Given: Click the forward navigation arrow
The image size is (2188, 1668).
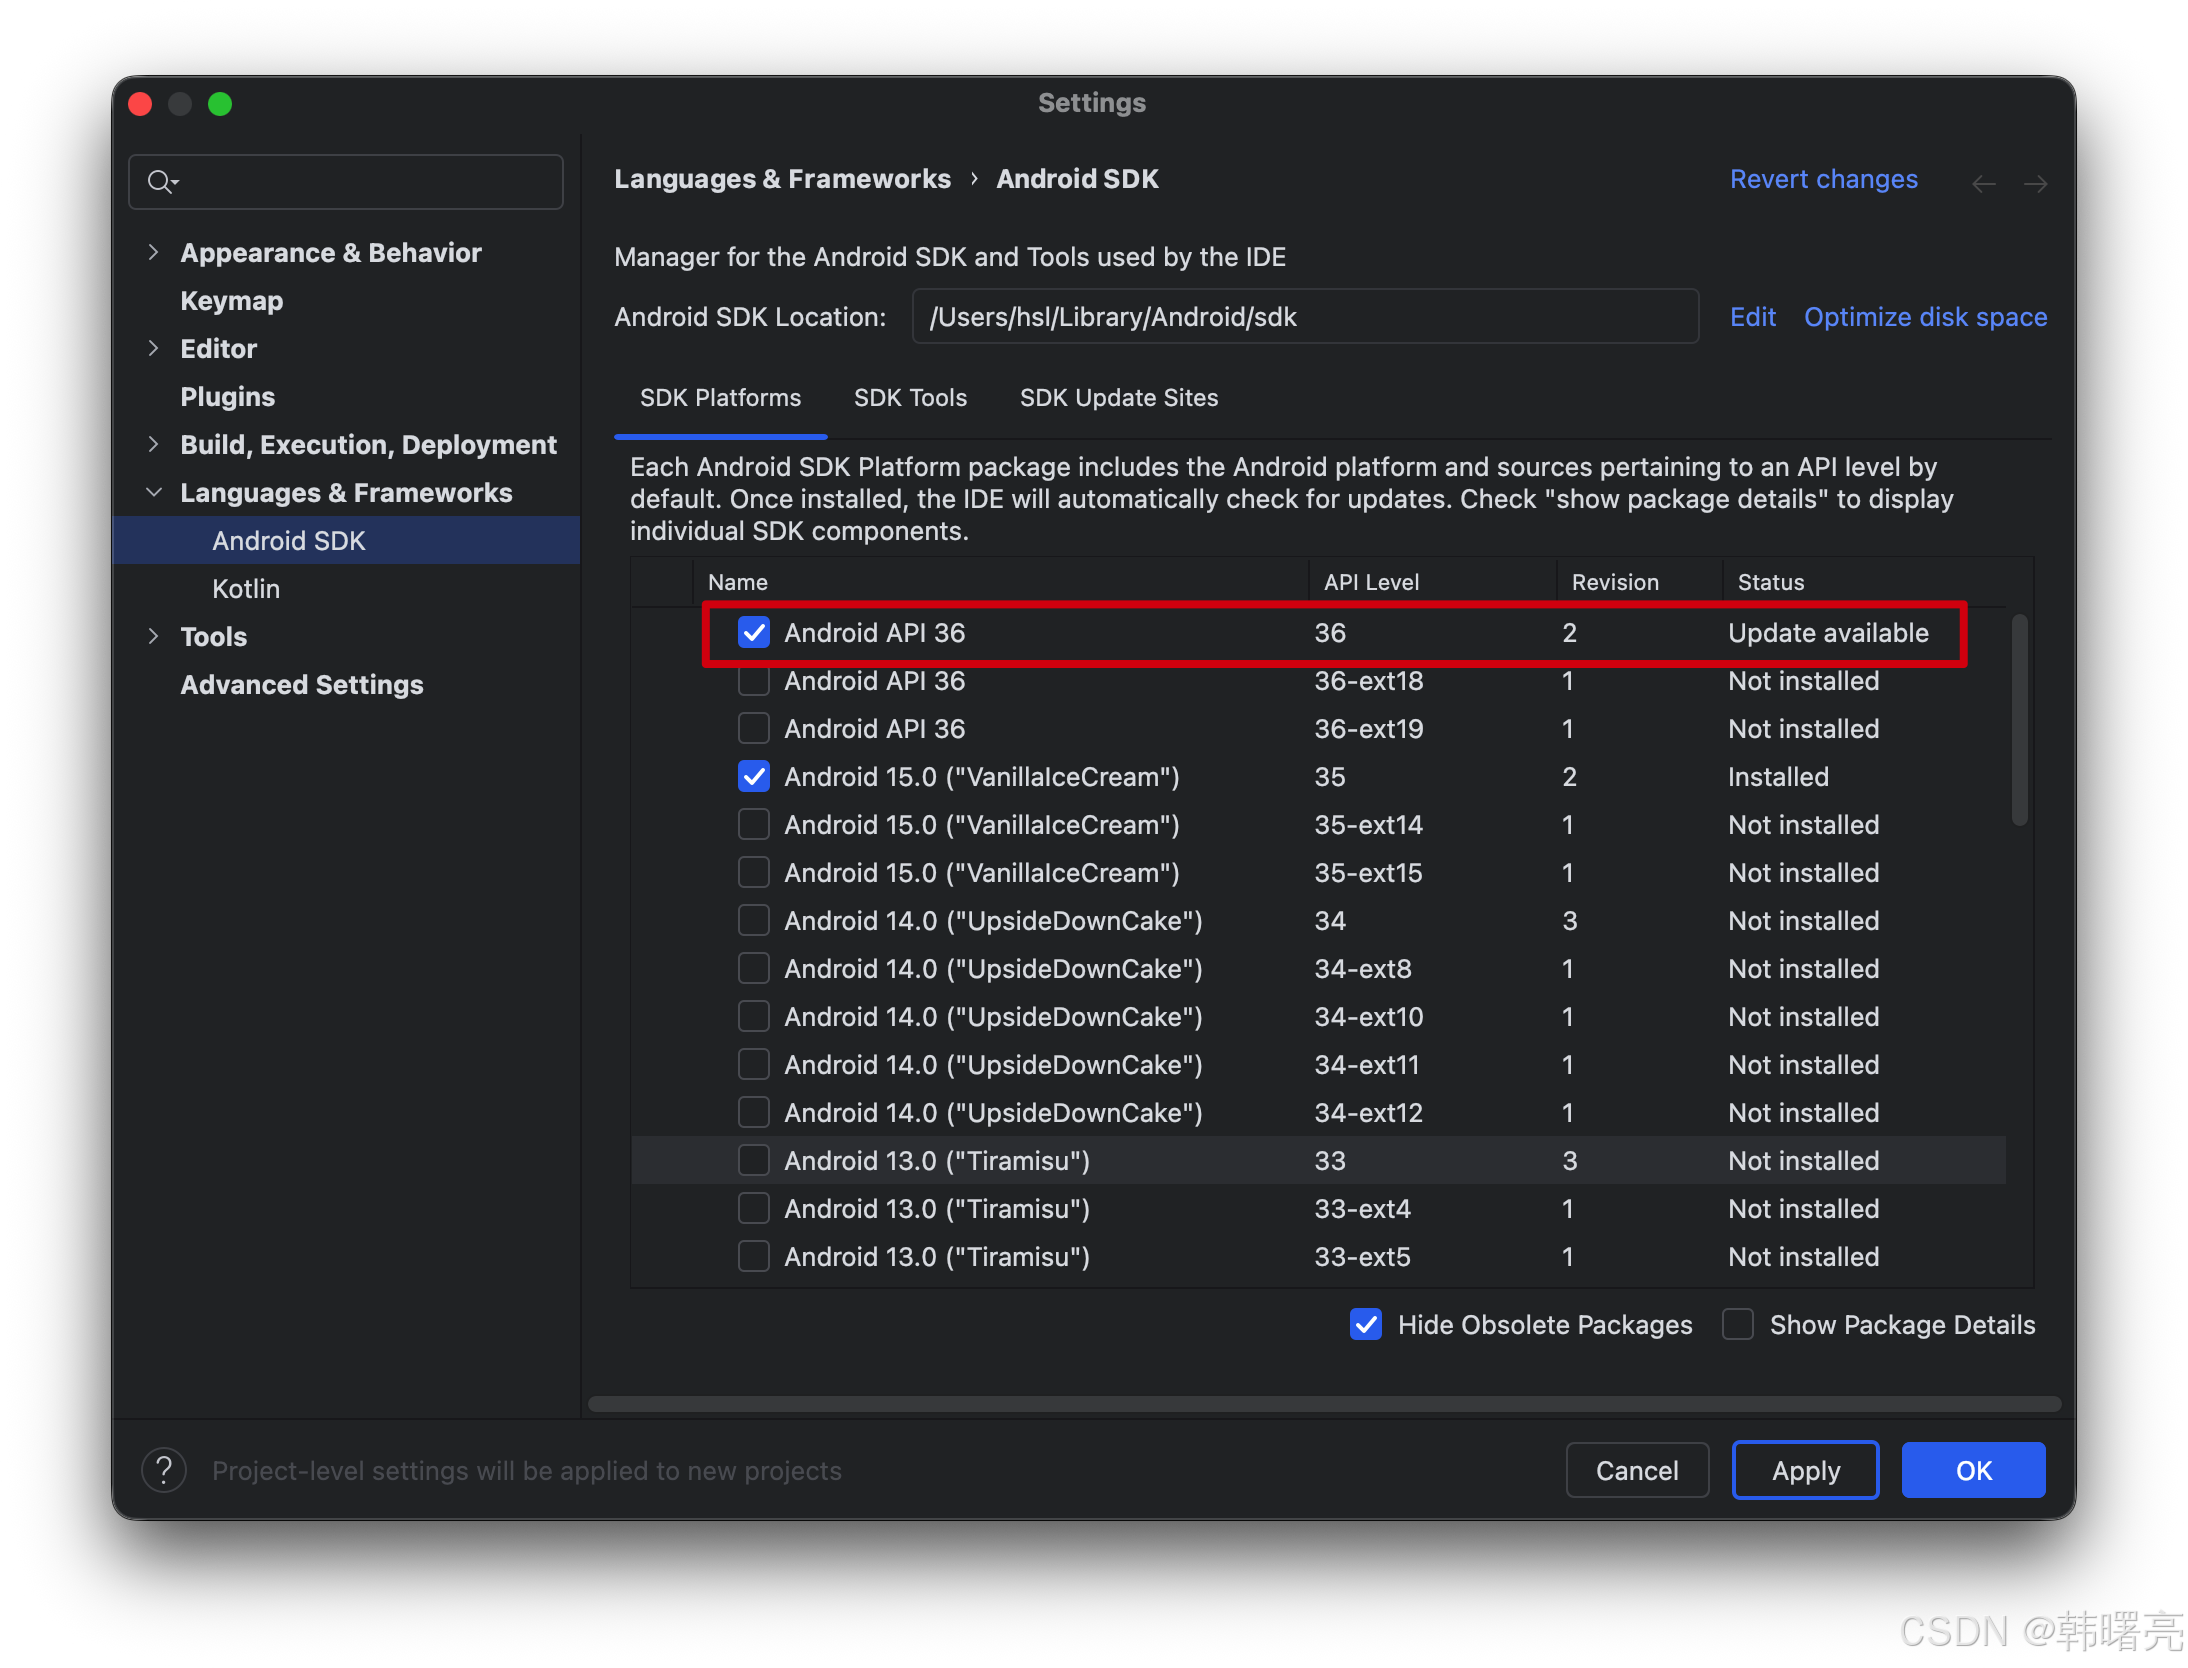Looking at the screenshot, I should (x=2035, y=183).
